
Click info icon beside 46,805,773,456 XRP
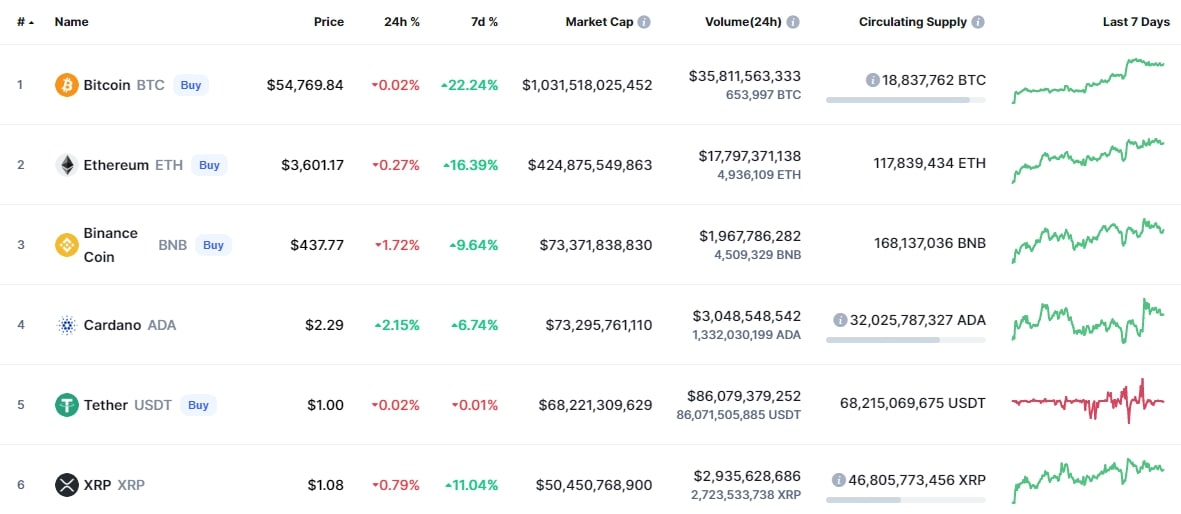pos(838,480)
